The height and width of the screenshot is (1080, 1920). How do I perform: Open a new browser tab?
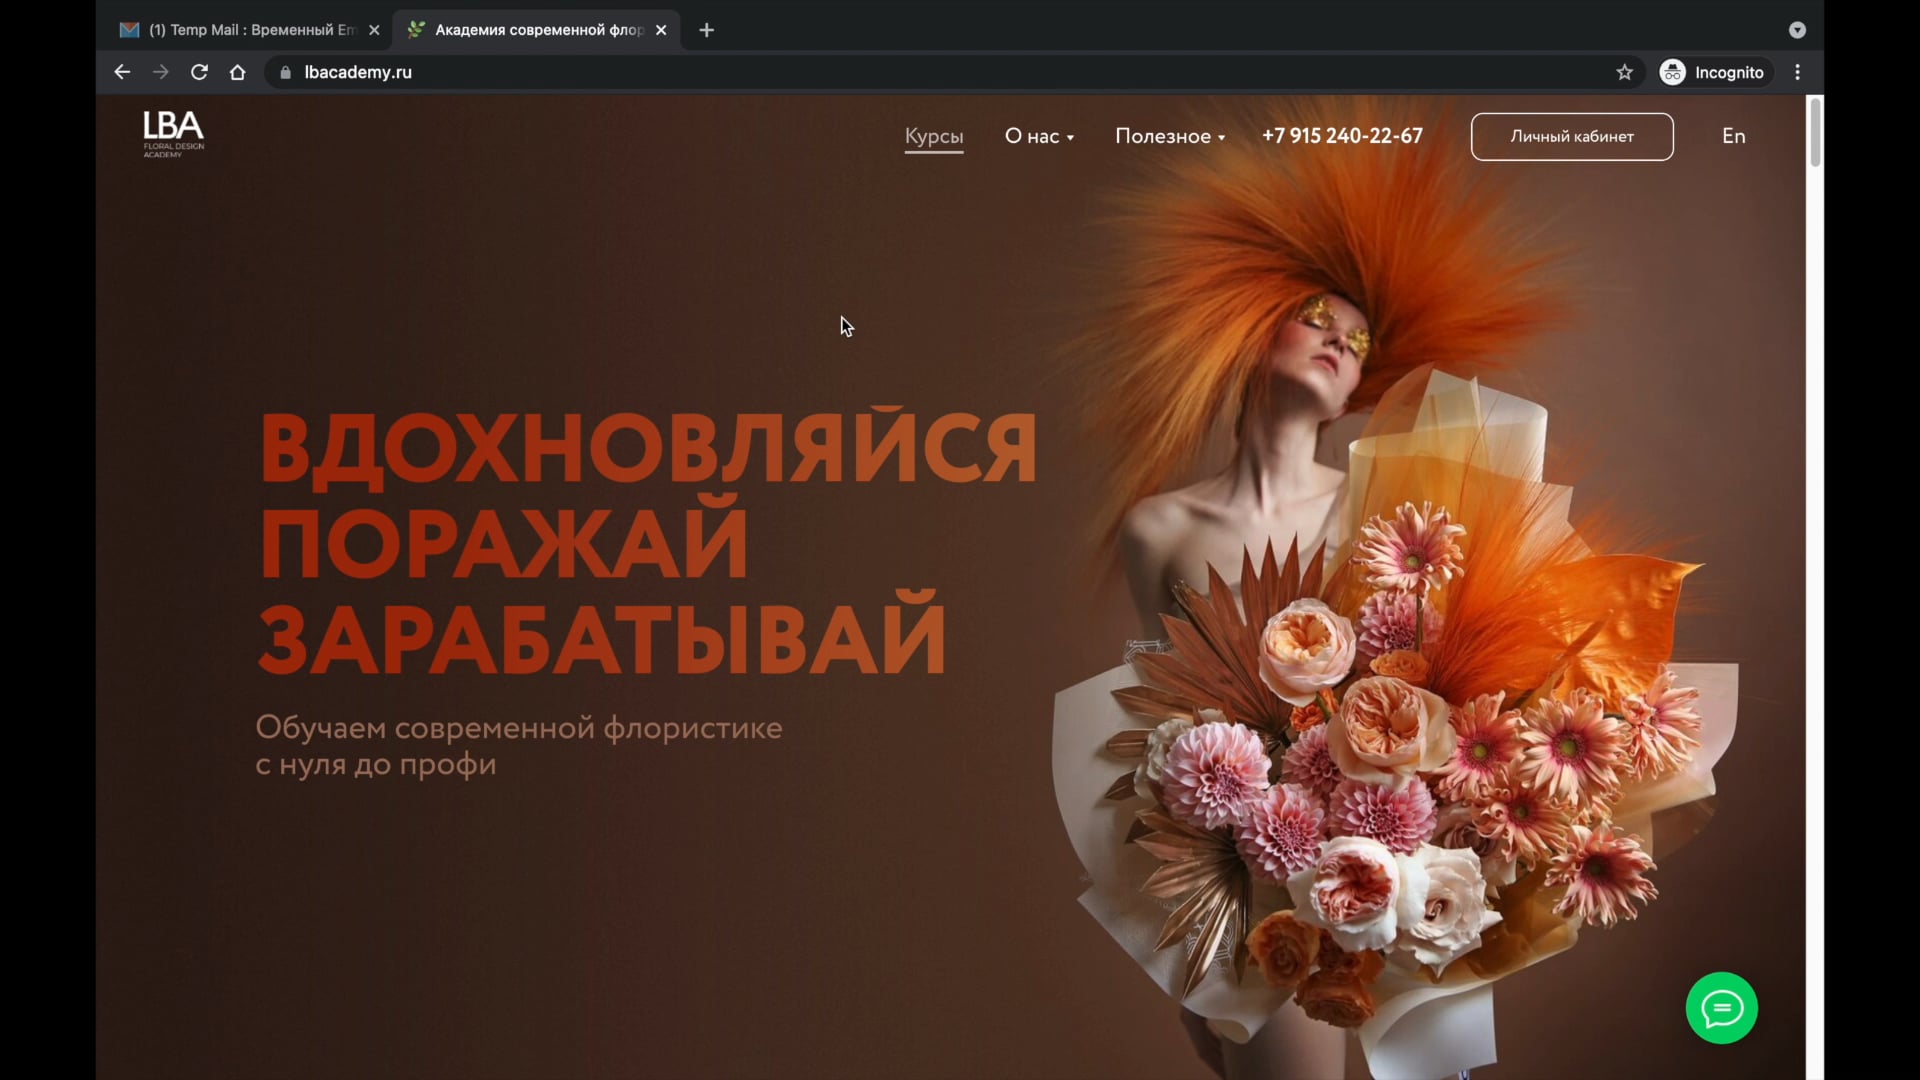(x=707, y=30)
